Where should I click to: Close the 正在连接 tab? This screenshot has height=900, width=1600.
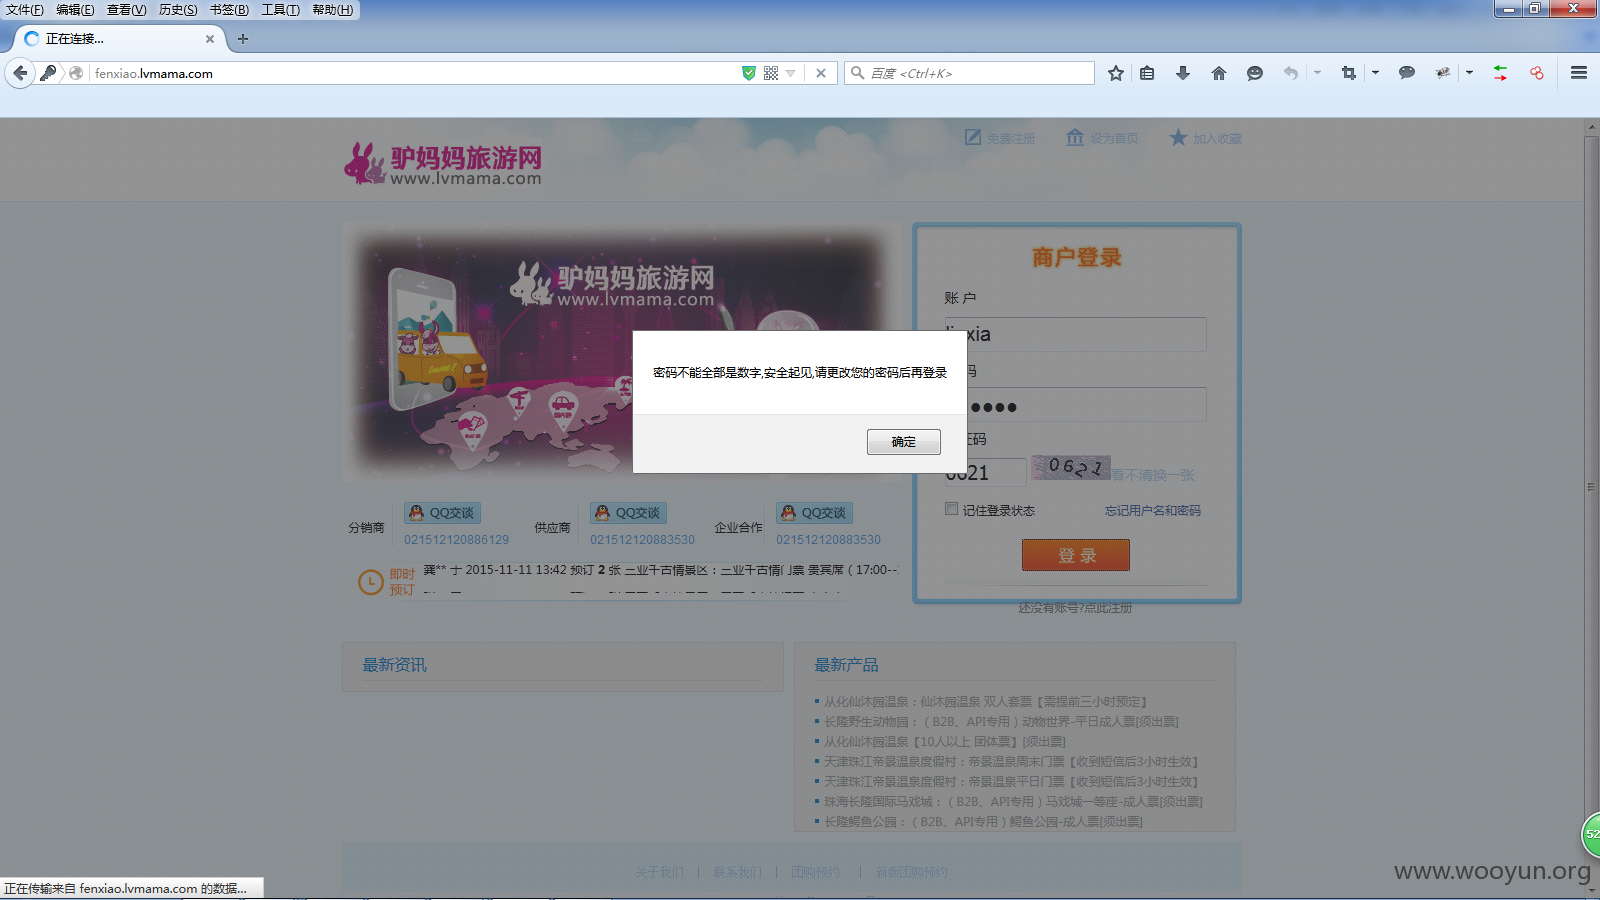click(210, 39)
